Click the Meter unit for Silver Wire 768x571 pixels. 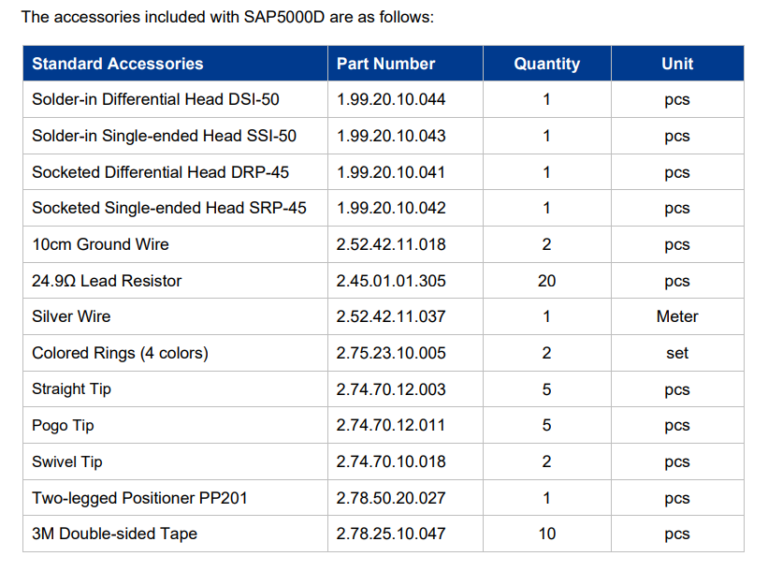point(677,317)
